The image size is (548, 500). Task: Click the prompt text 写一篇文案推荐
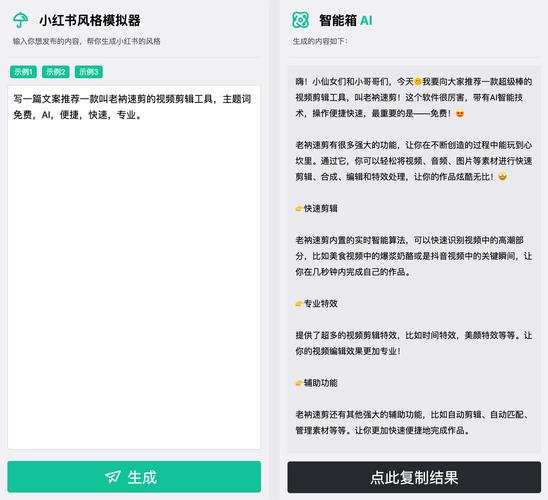(x=132, y=107)
